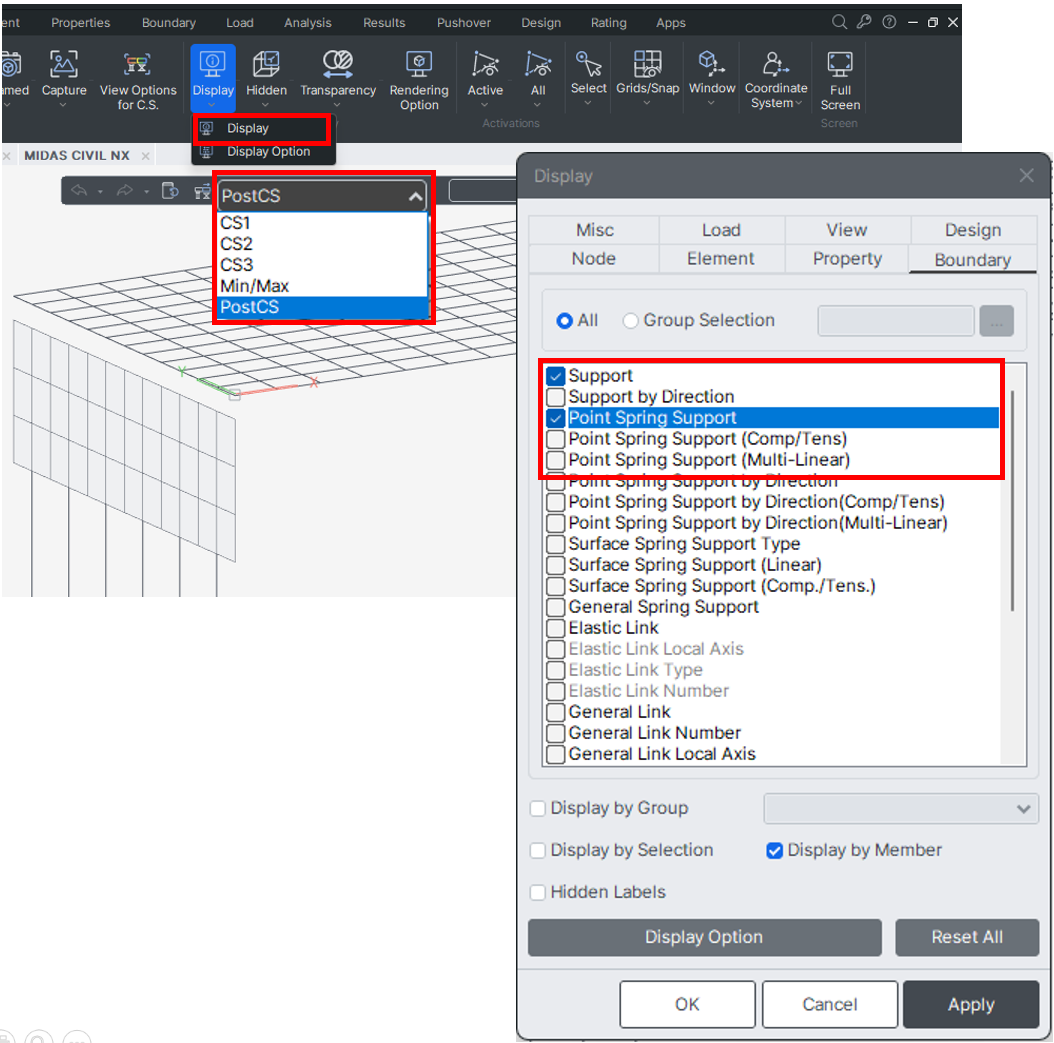Enable the Elastic Link checkbox
Screen dimensions: 1054x1043
557,629
